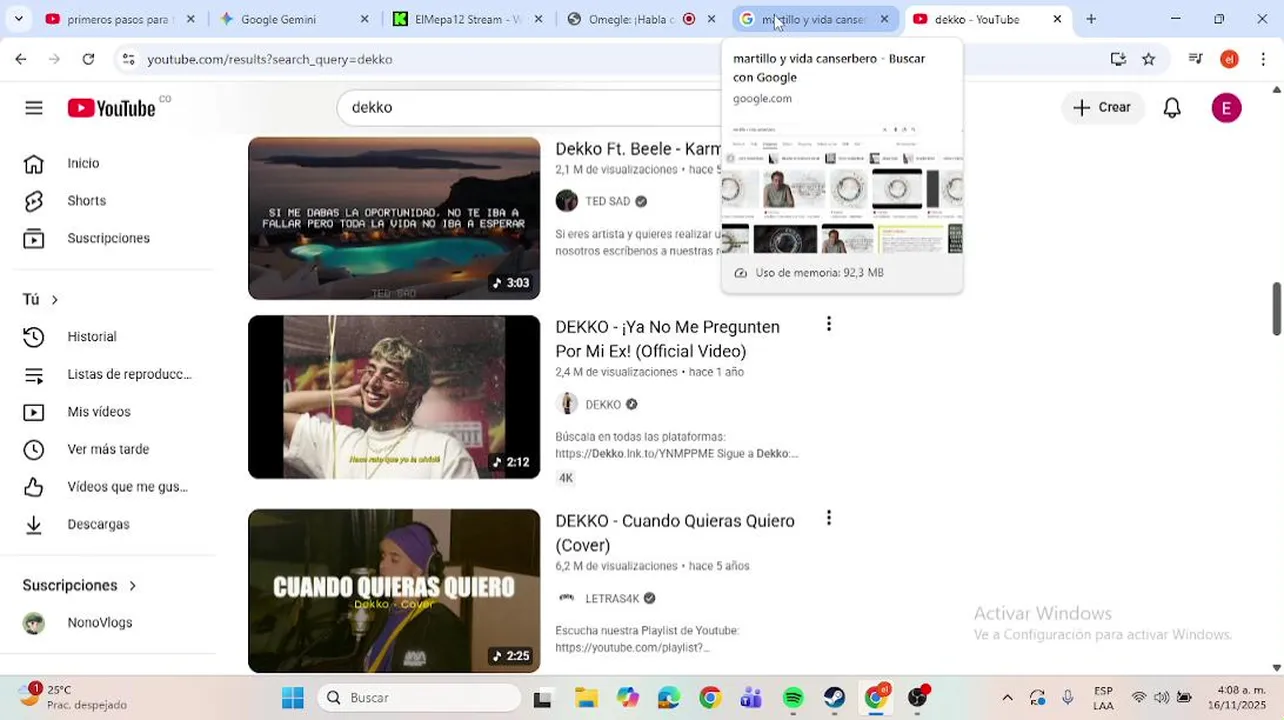Viewport: 1284px width, 720px height.
Task: Open TED SAD channel link
Action: tap(607, 201)
